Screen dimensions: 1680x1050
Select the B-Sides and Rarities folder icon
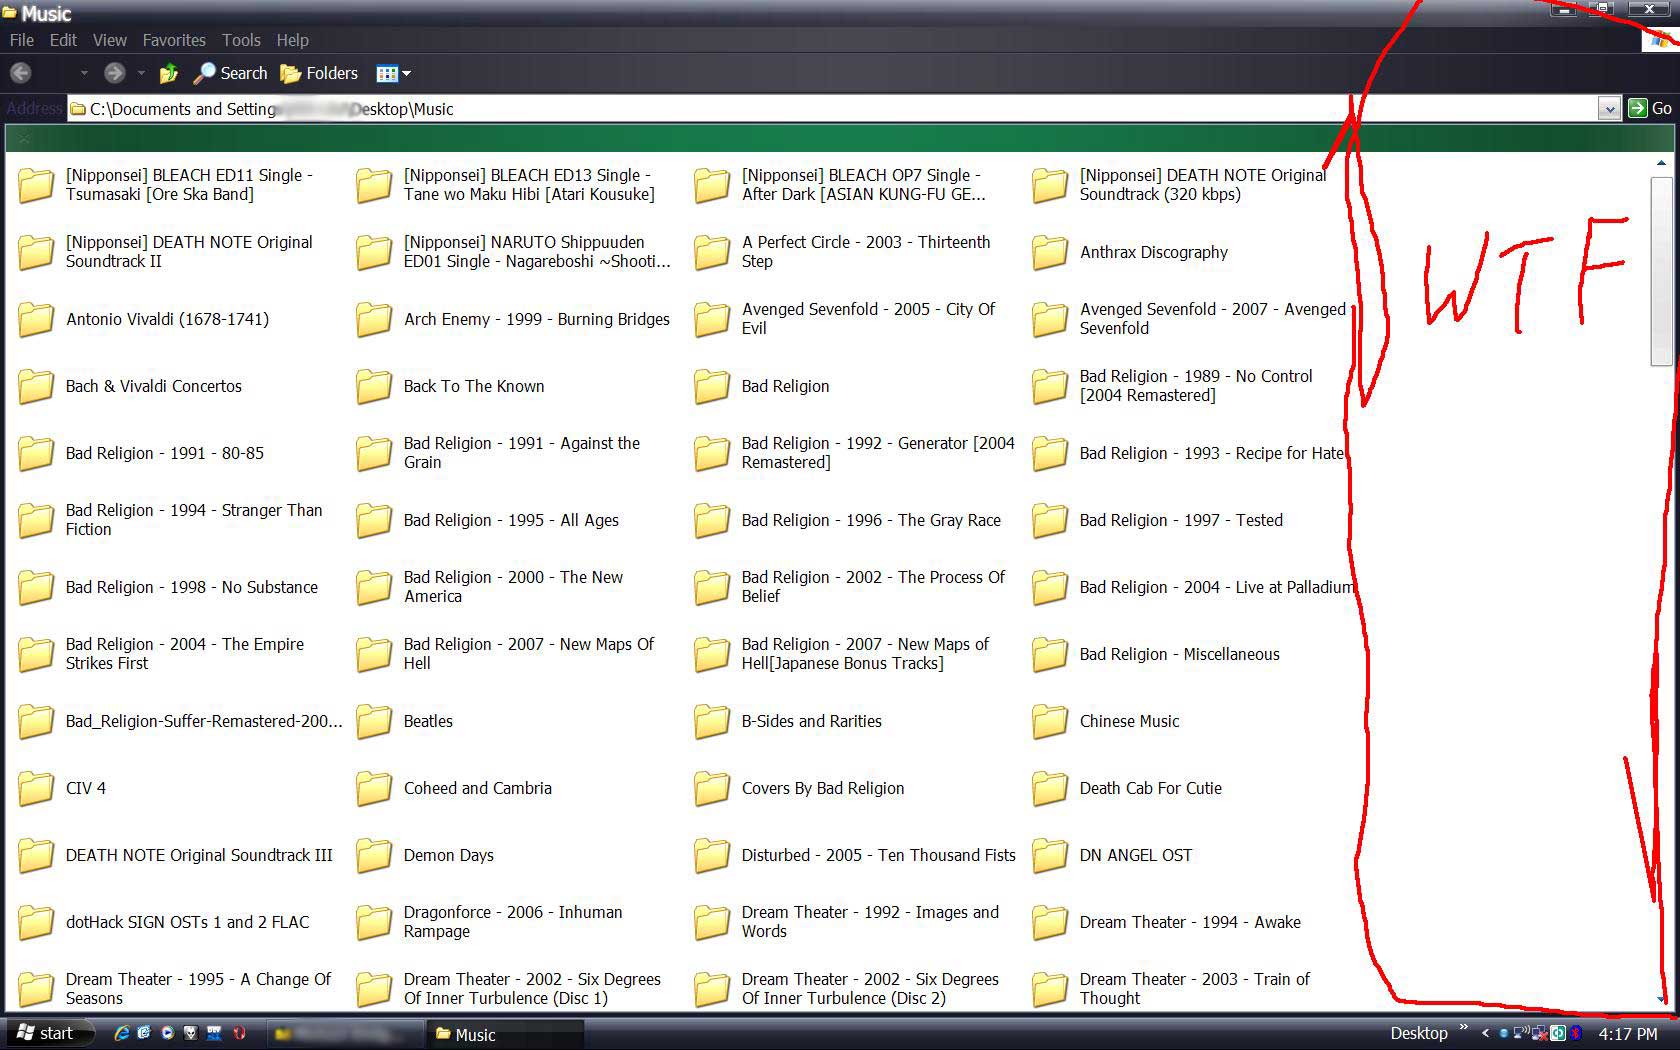pos(712,721)
